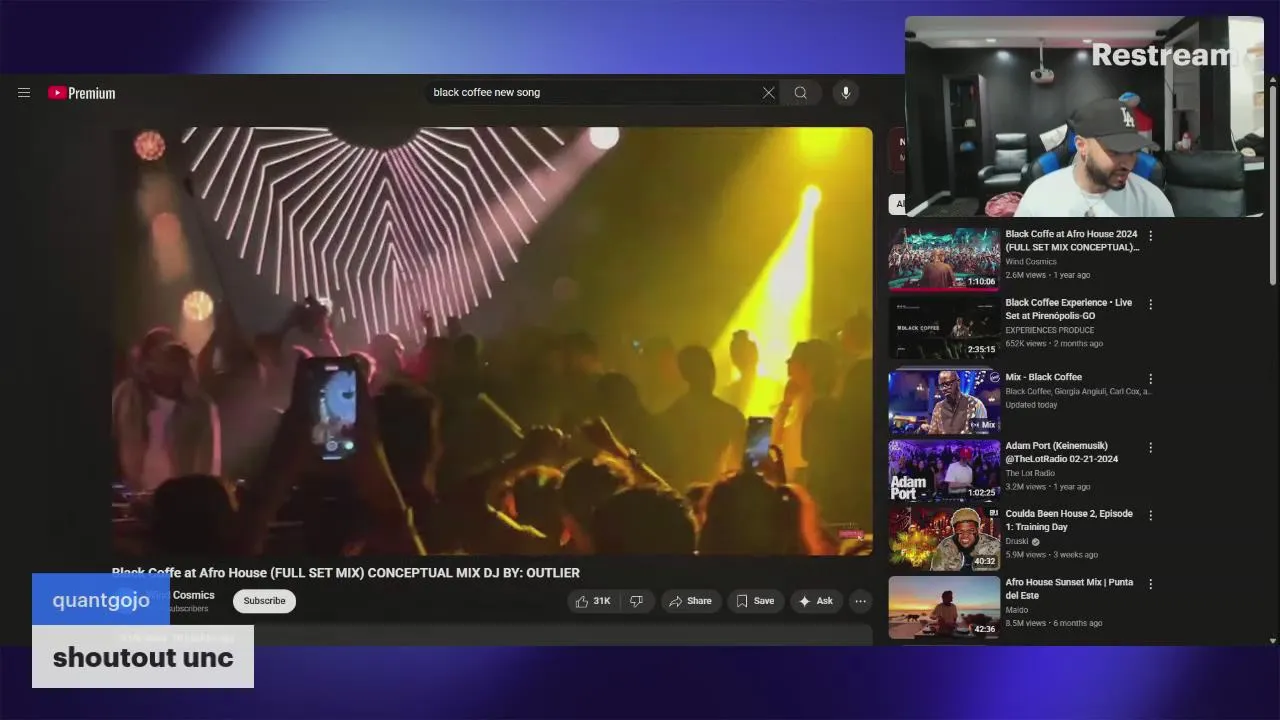Open Black Coffee Experience Pirenópolis thumbnail
This screenshot has width=1280, height=720.
click(x=944, y=327)
